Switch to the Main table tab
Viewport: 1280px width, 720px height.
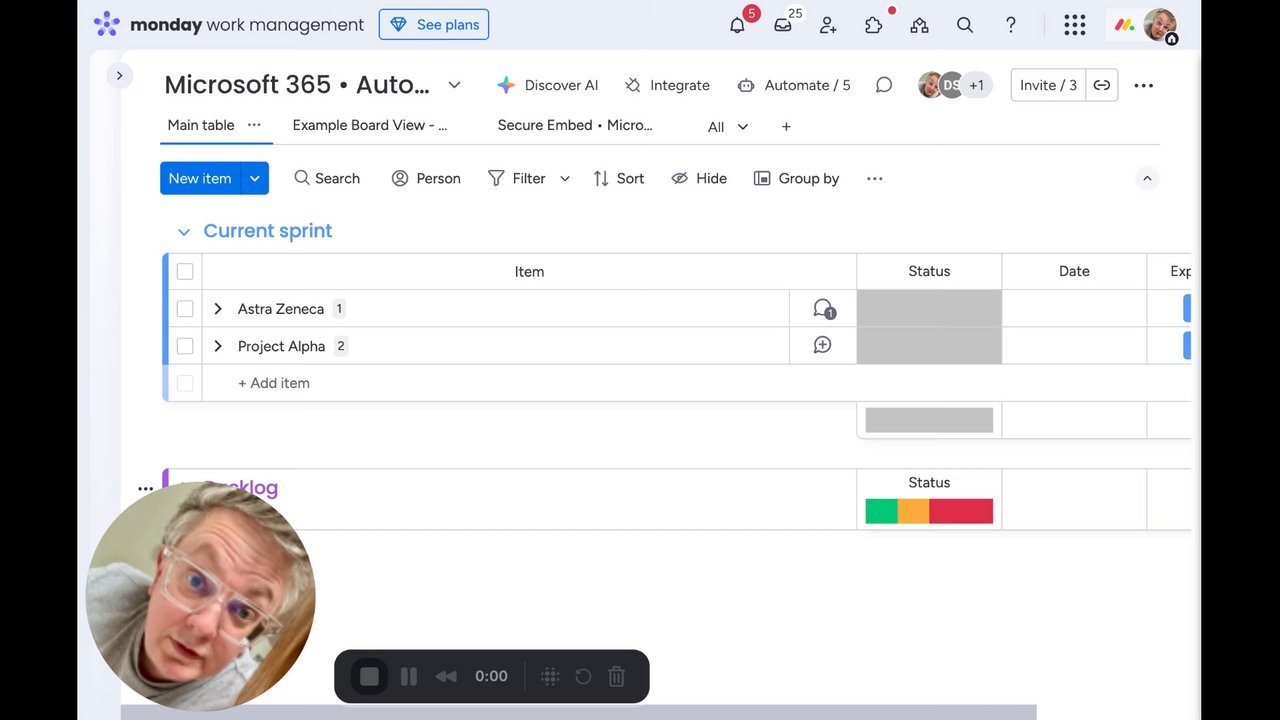(x=201, y=125)
